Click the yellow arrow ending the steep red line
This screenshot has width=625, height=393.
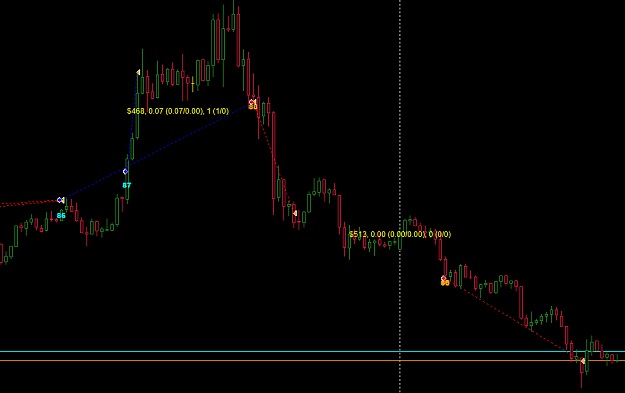coord(295,213)
